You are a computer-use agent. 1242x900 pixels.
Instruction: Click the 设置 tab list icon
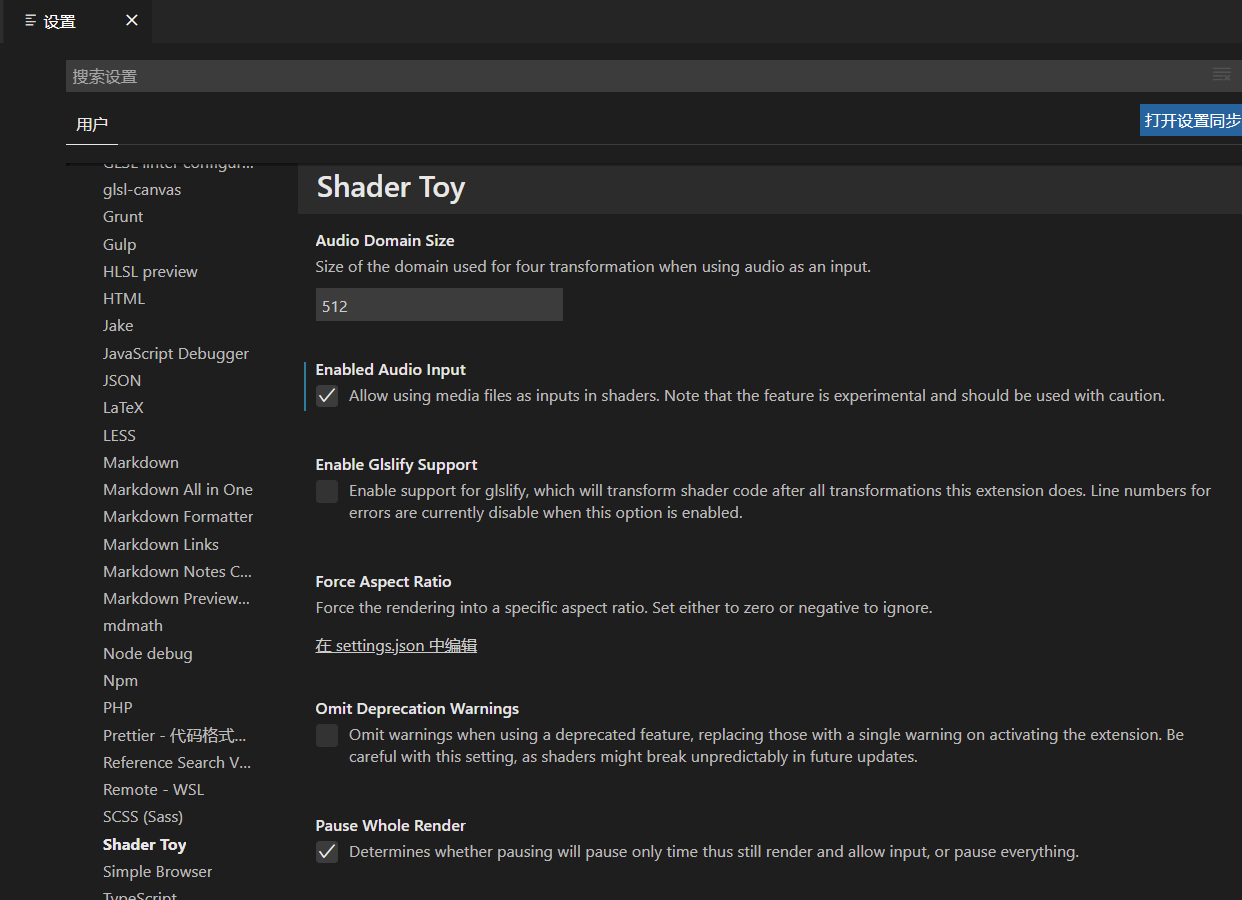(x=31, y=21)
